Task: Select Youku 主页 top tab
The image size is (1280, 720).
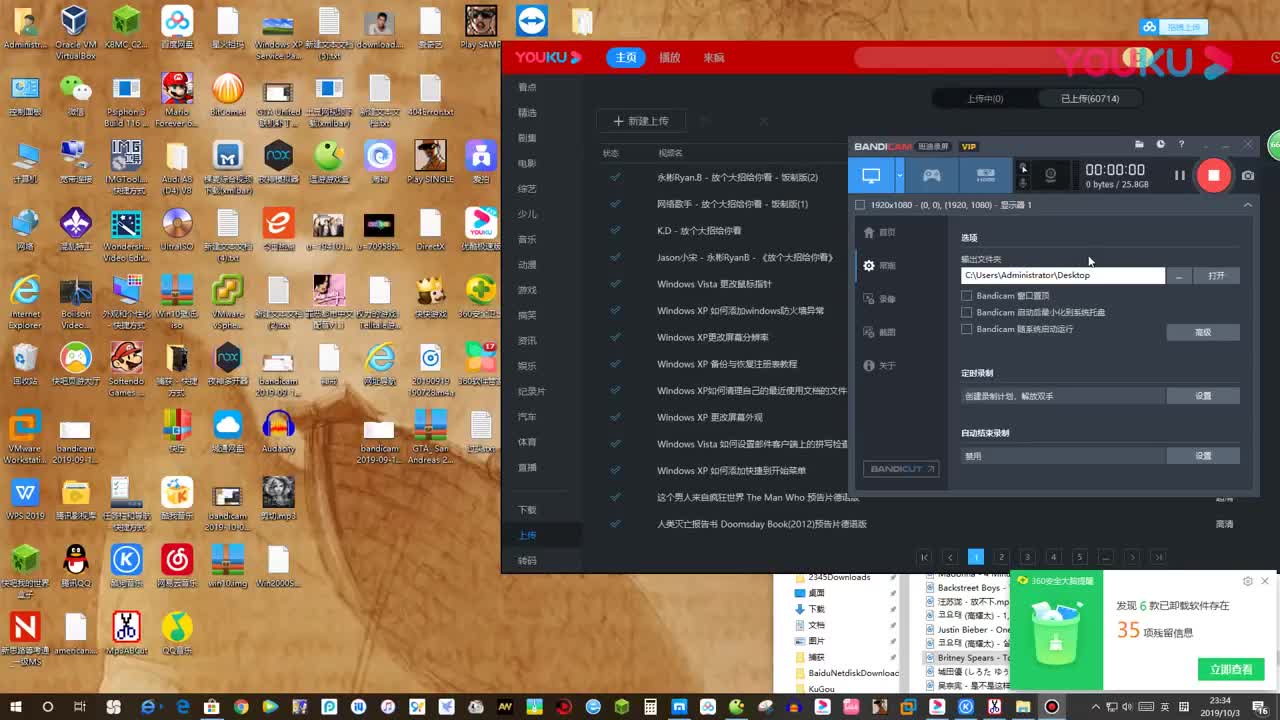Action: click(x=626, y=58)
